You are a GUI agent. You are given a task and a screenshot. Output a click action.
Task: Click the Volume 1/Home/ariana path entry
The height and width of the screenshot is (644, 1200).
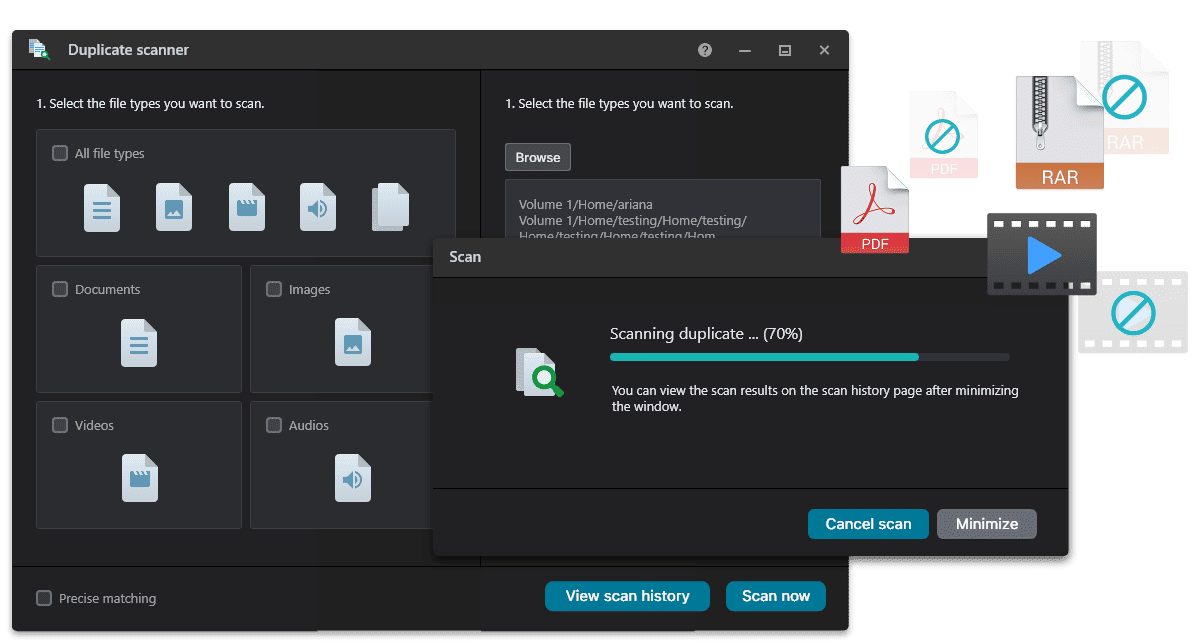point(585,205)
